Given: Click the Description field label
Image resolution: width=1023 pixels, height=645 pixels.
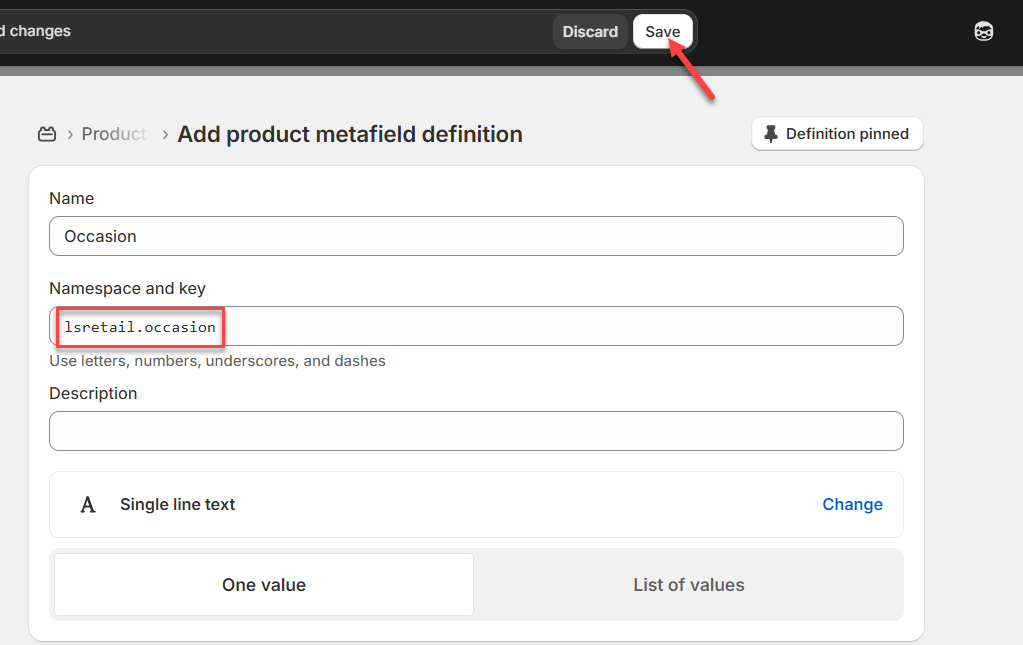Looking at the screenshot, I should point(93,394).
